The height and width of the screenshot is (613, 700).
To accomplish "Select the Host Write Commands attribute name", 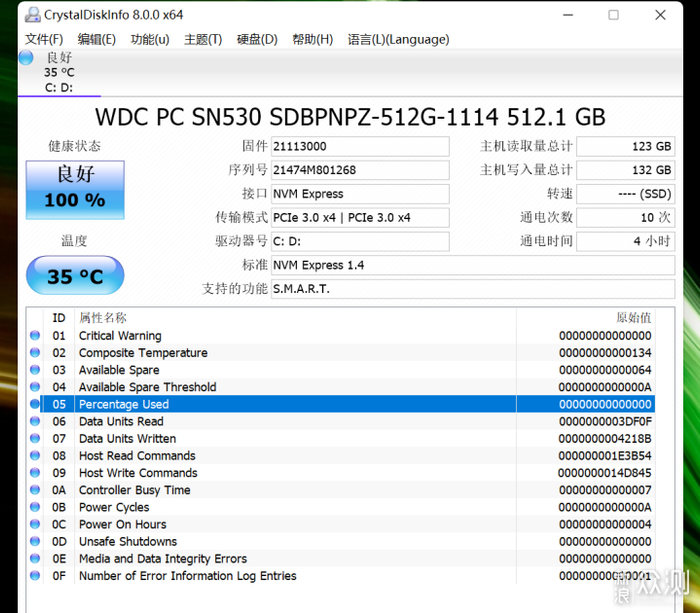I will (138, 473).
